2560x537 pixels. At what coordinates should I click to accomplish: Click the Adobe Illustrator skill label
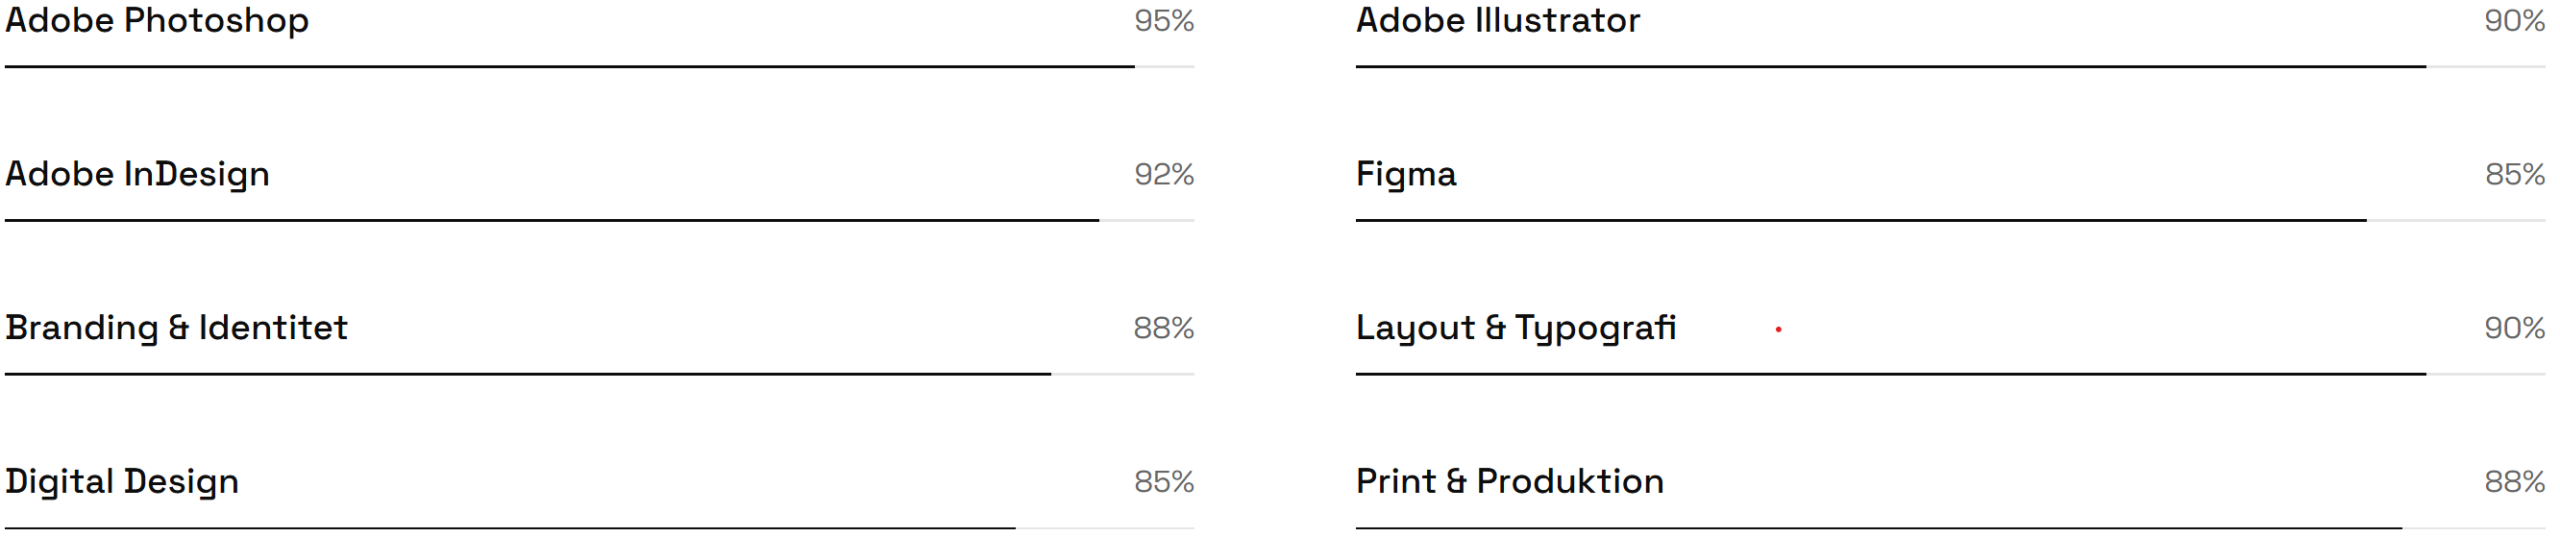(1497, 21)
